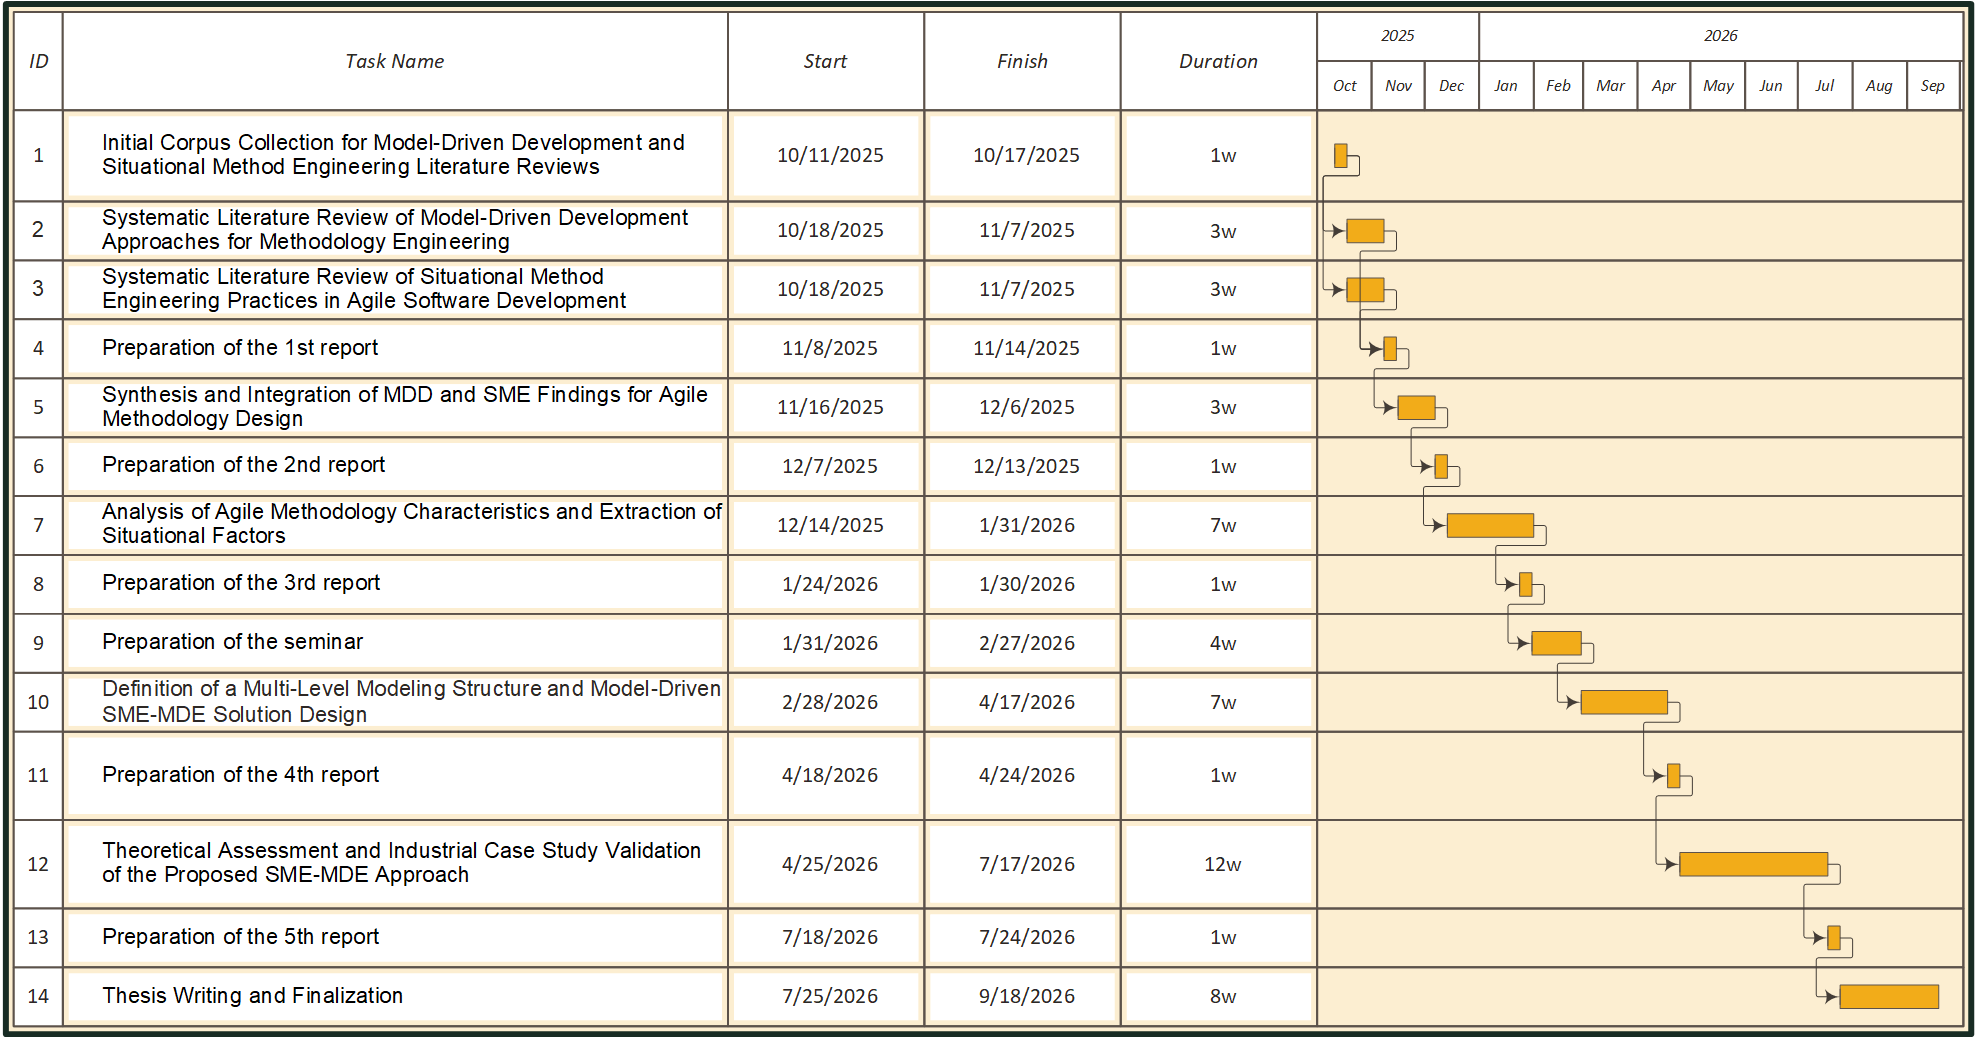Select the 5th report Gantt bar

point(1833,937)
